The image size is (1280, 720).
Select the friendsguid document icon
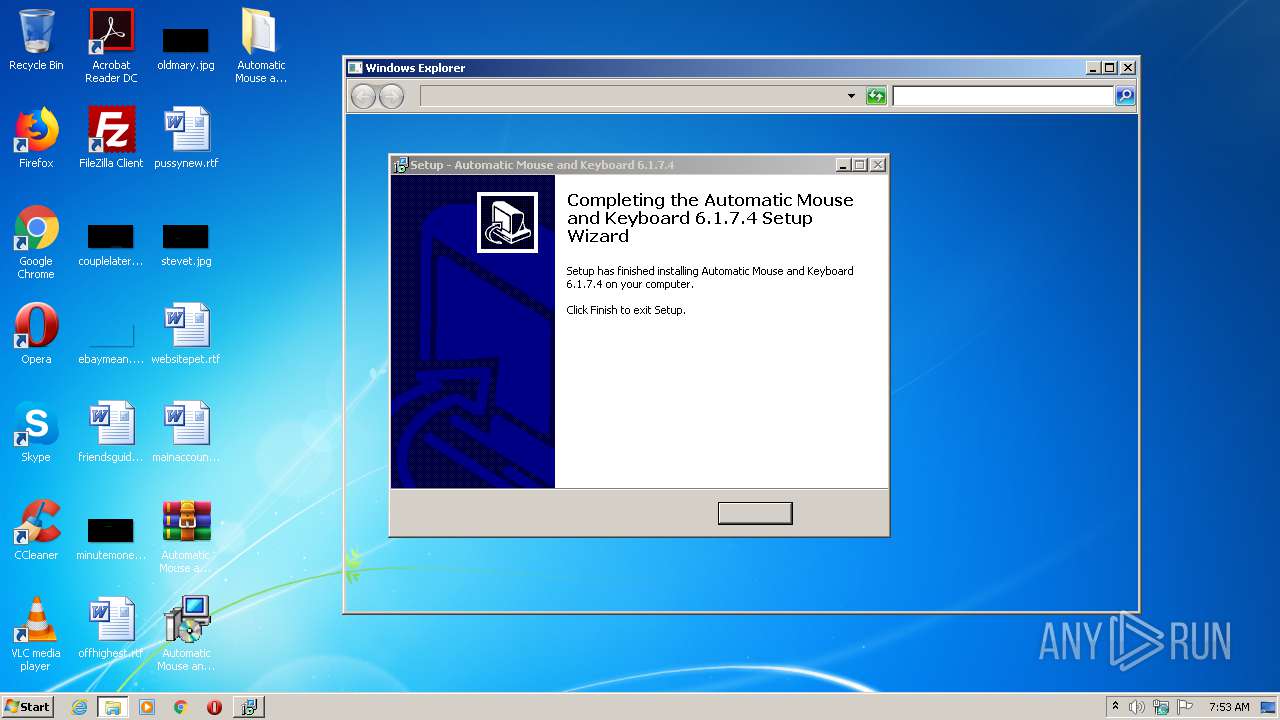click(x=111, y=432)
